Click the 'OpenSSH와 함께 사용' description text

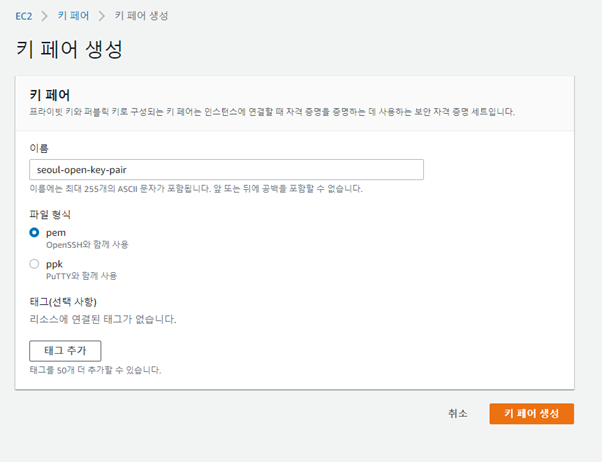(x=87, y=245)
